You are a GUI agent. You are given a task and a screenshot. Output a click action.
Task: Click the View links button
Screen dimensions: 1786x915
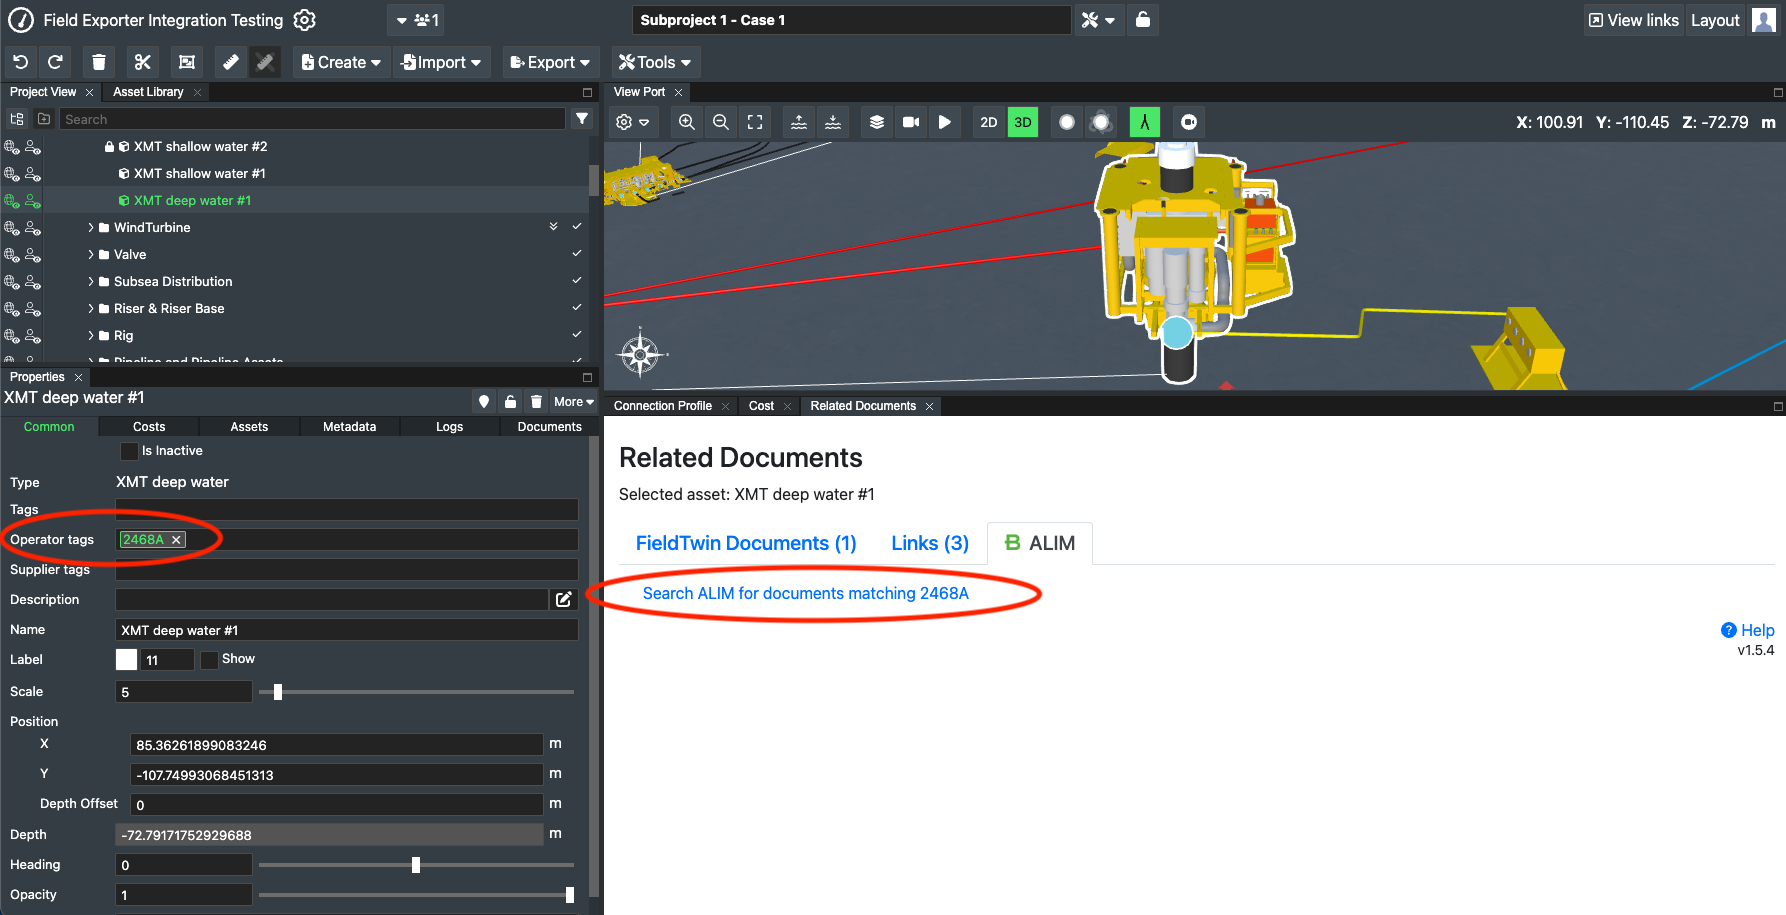tap(1634, 20)
